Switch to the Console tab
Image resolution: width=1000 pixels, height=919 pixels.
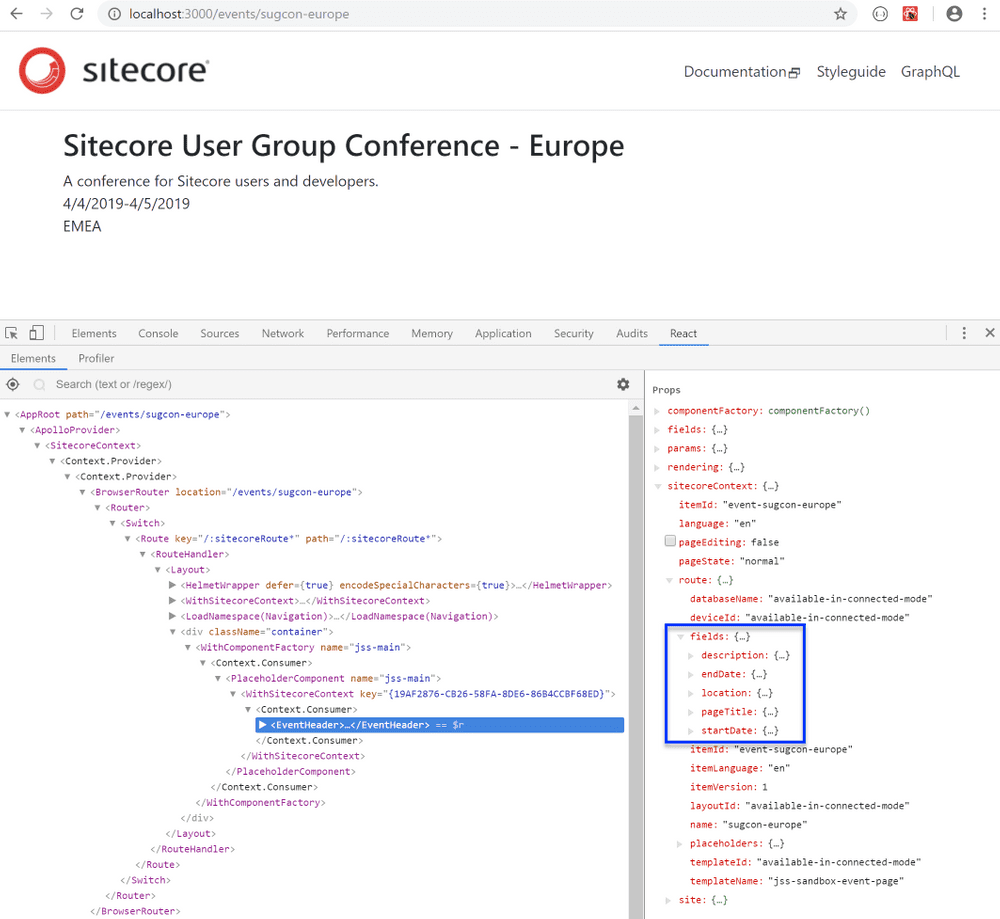click(158, 333)
